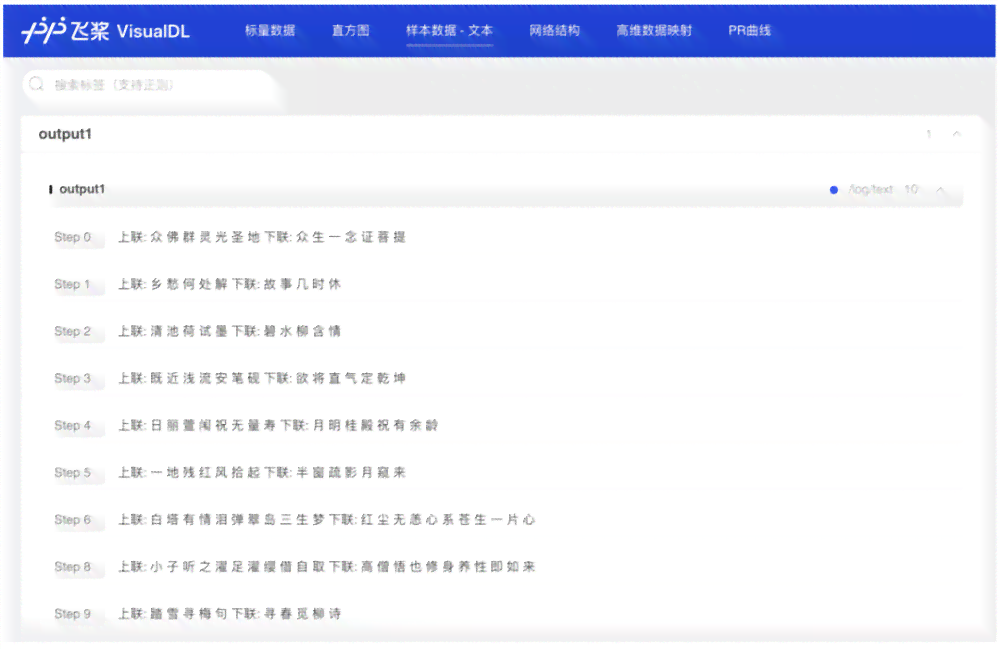Click the search magnifier icon
Image resolution: width=1000 pixels, height=649 pixels.
coord(36,84)
